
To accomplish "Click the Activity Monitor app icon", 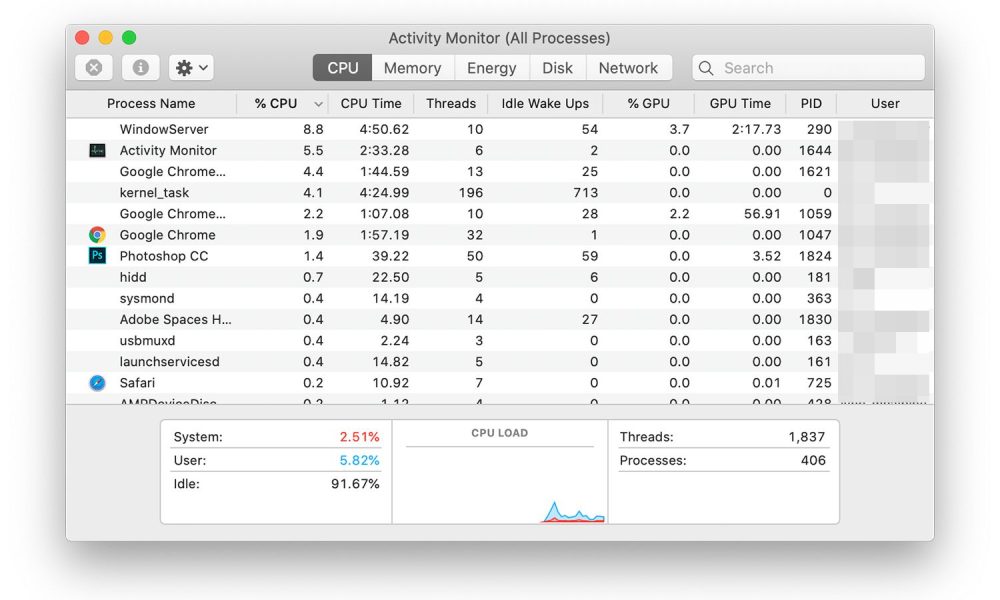I will tap(97, 150).
